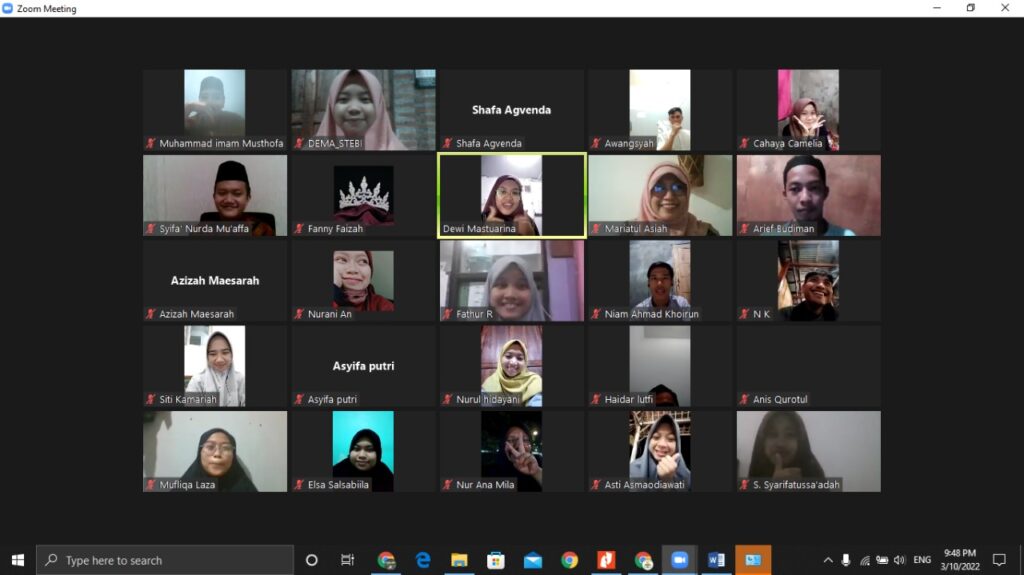Image resolution: width=1024 pixels, height=575 pixels.
Task: Open the Windows notification center
Action: coord(998,560)
